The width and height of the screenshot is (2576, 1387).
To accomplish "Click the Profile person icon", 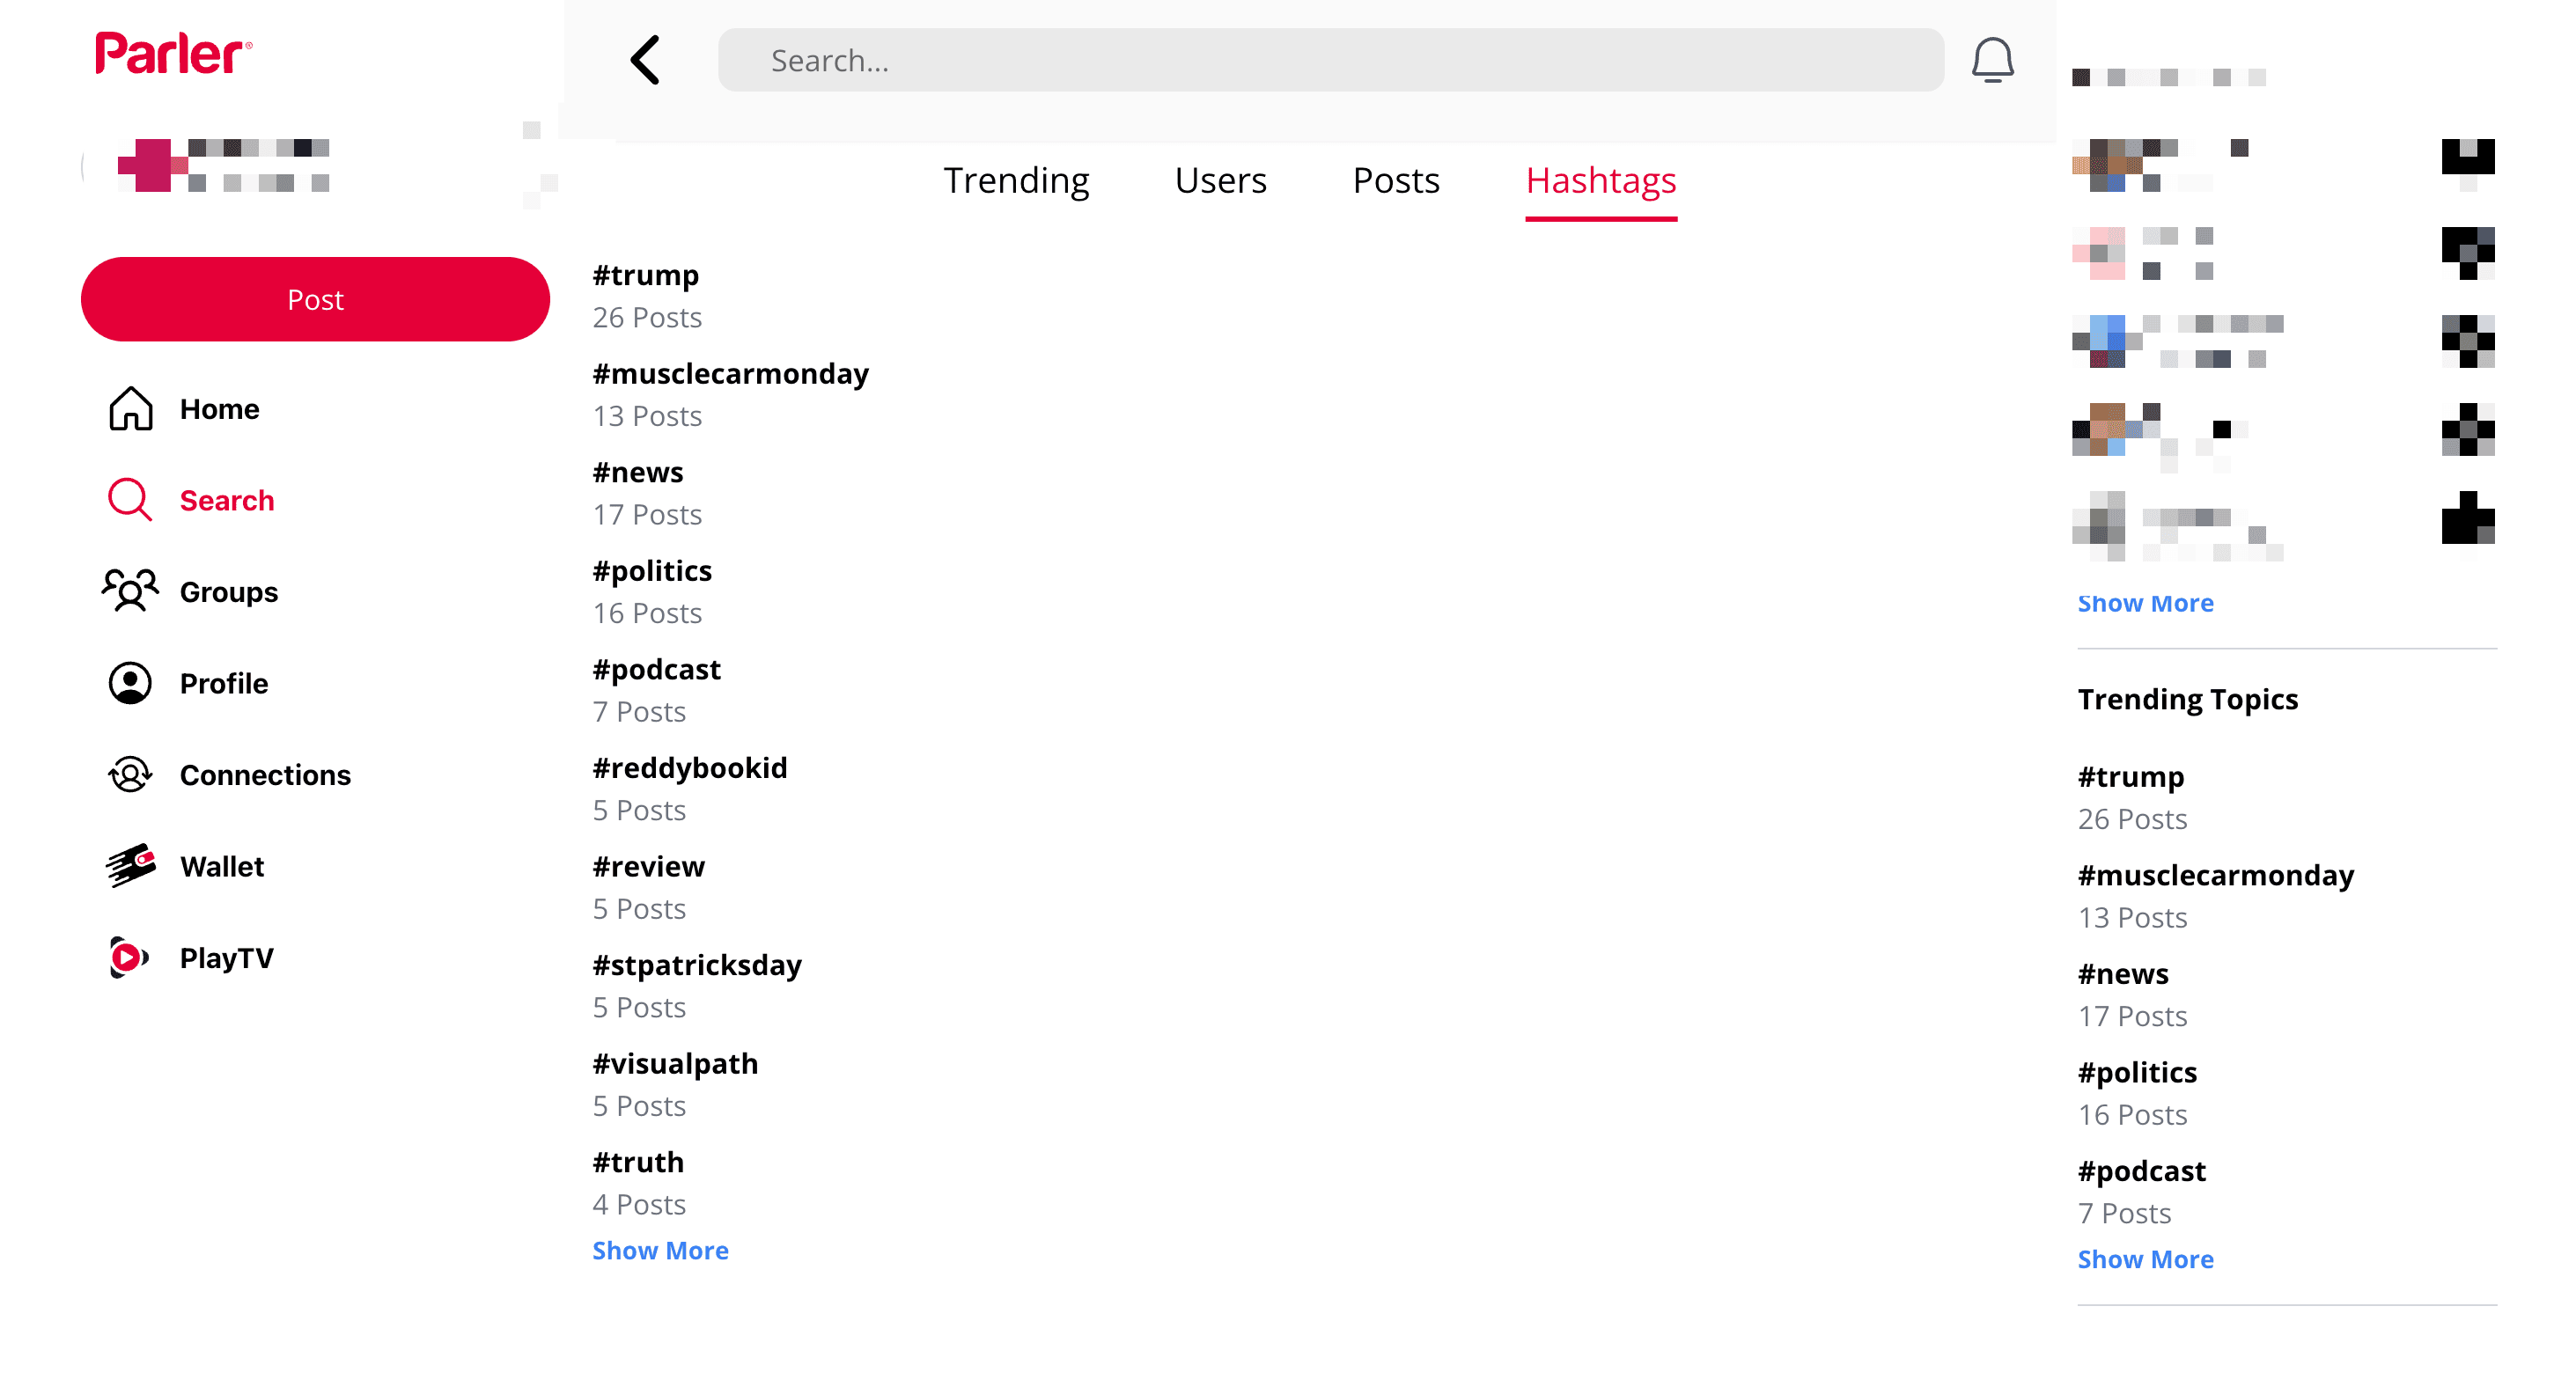I will [130, 683].
